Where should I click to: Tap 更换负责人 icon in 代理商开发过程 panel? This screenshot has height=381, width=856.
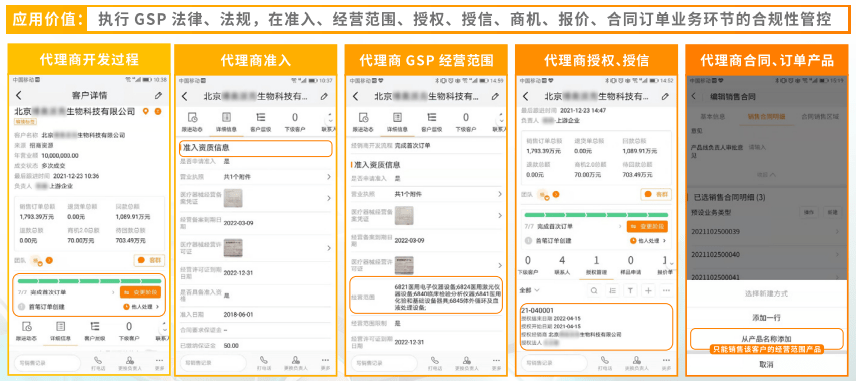tap(130, 363)
